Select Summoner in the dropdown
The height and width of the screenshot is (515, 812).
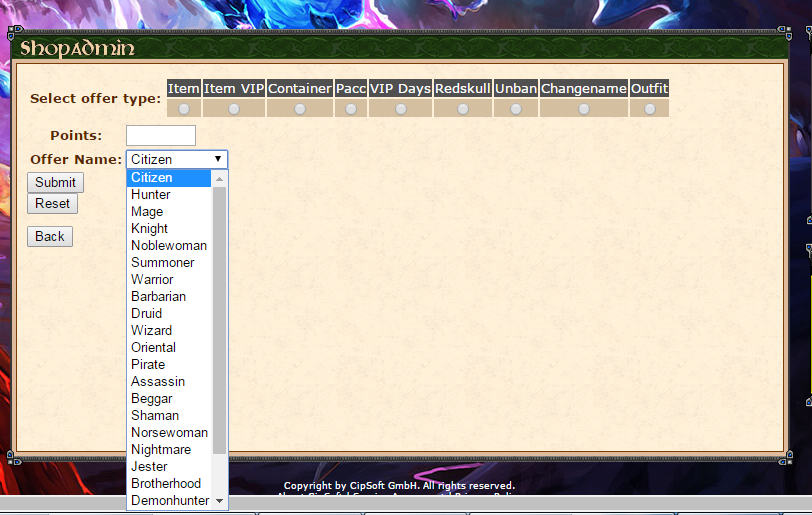point(169,263)
